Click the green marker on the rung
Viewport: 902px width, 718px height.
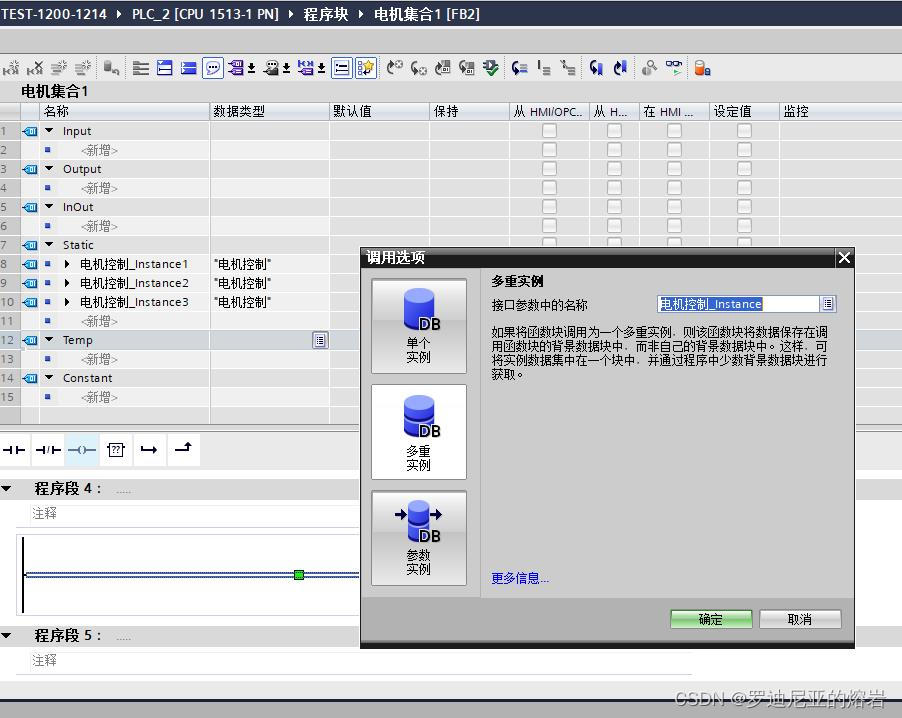coord(299,575)
